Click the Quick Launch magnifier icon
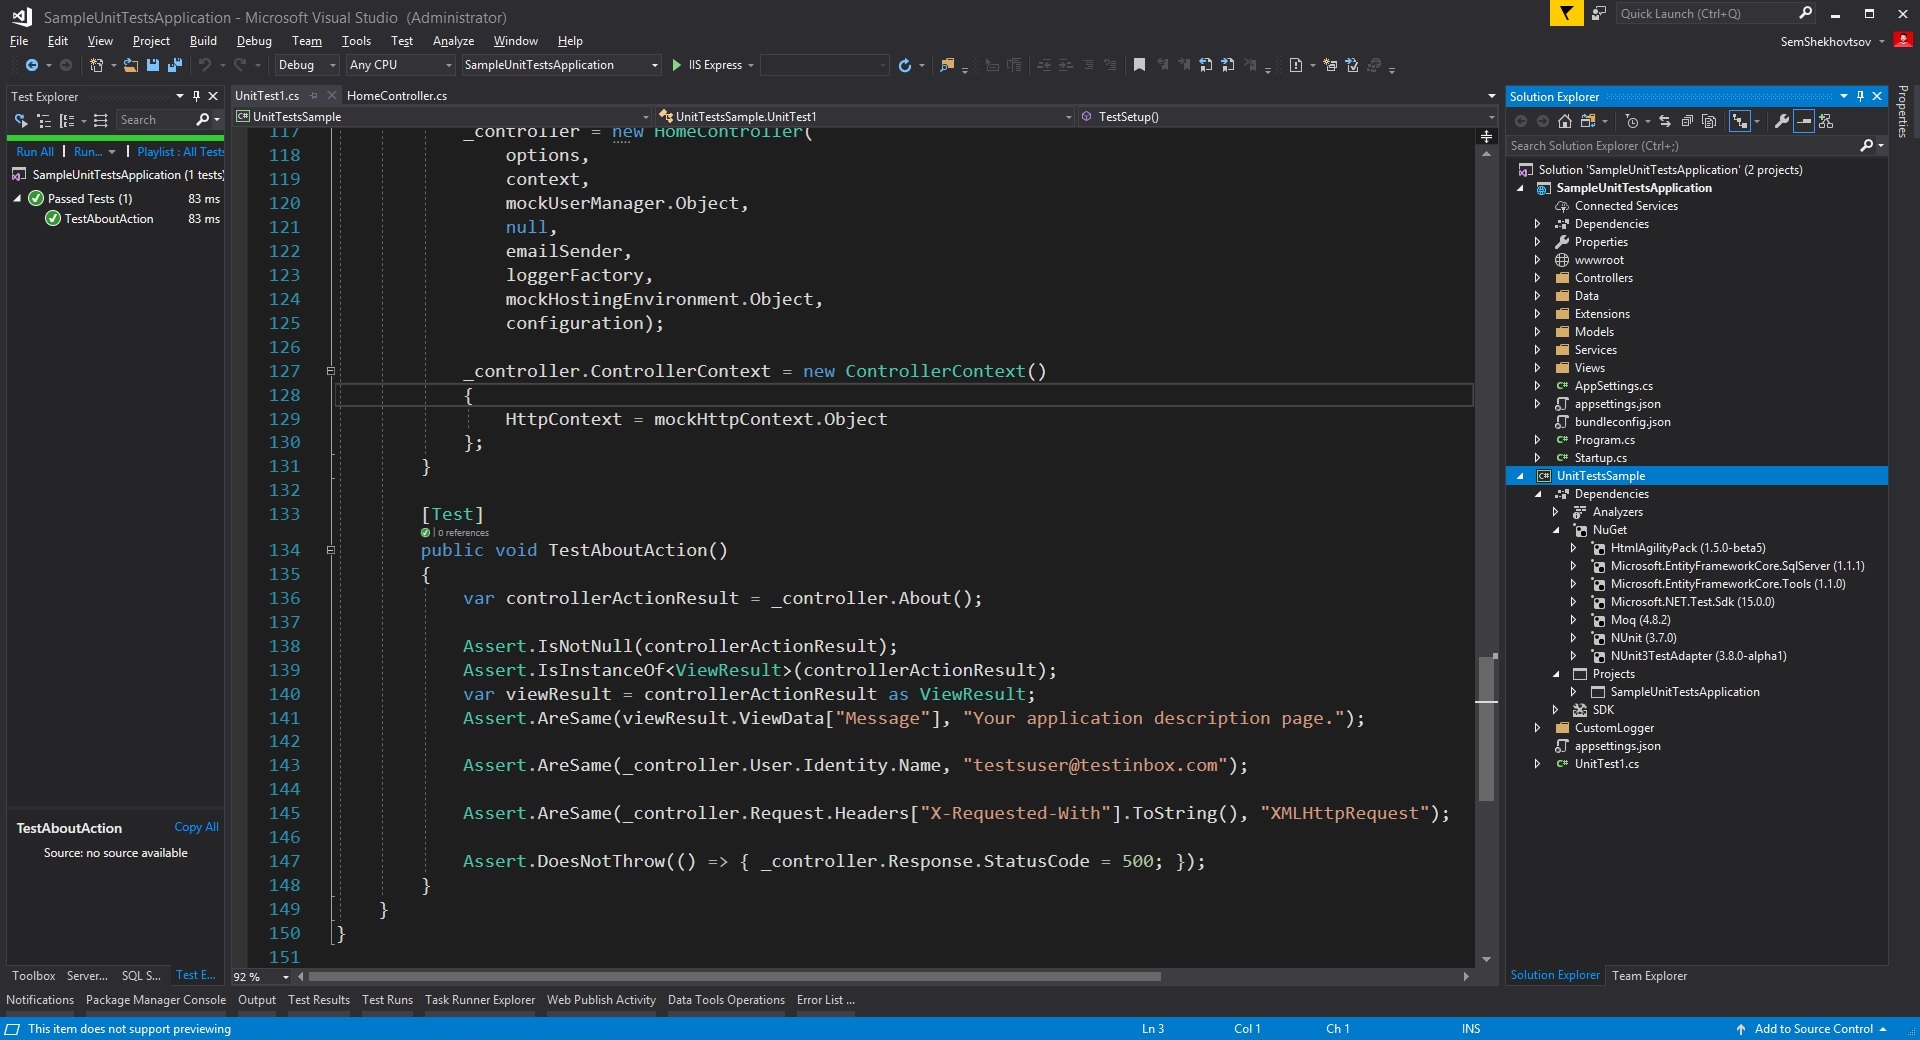Screen dimensions: 1920x1040 pyautogui.click(x=1805, y=13)
